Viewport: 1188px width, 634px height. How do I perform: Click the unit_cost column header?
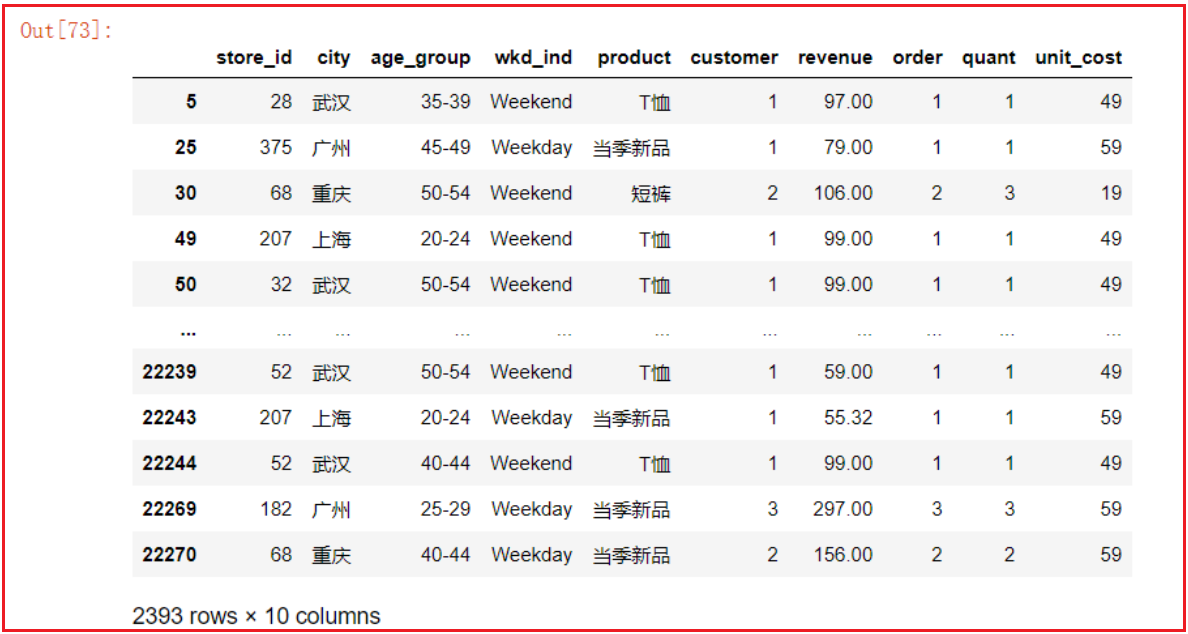[1078, 58]
